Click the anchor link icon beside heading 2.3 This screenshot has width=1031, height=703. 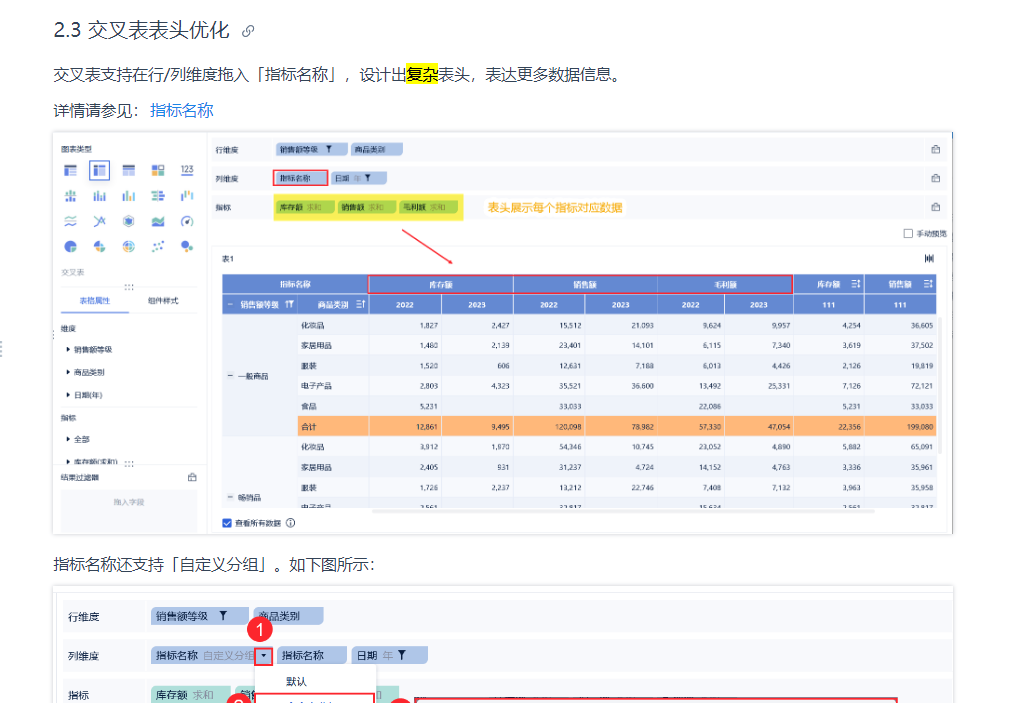click(248, 31)
